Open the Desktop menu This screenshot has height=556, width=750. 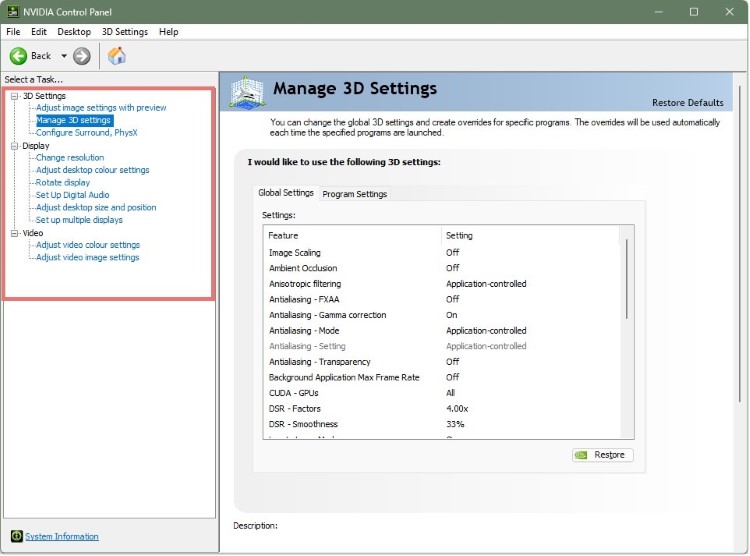[x=74, y=32]
